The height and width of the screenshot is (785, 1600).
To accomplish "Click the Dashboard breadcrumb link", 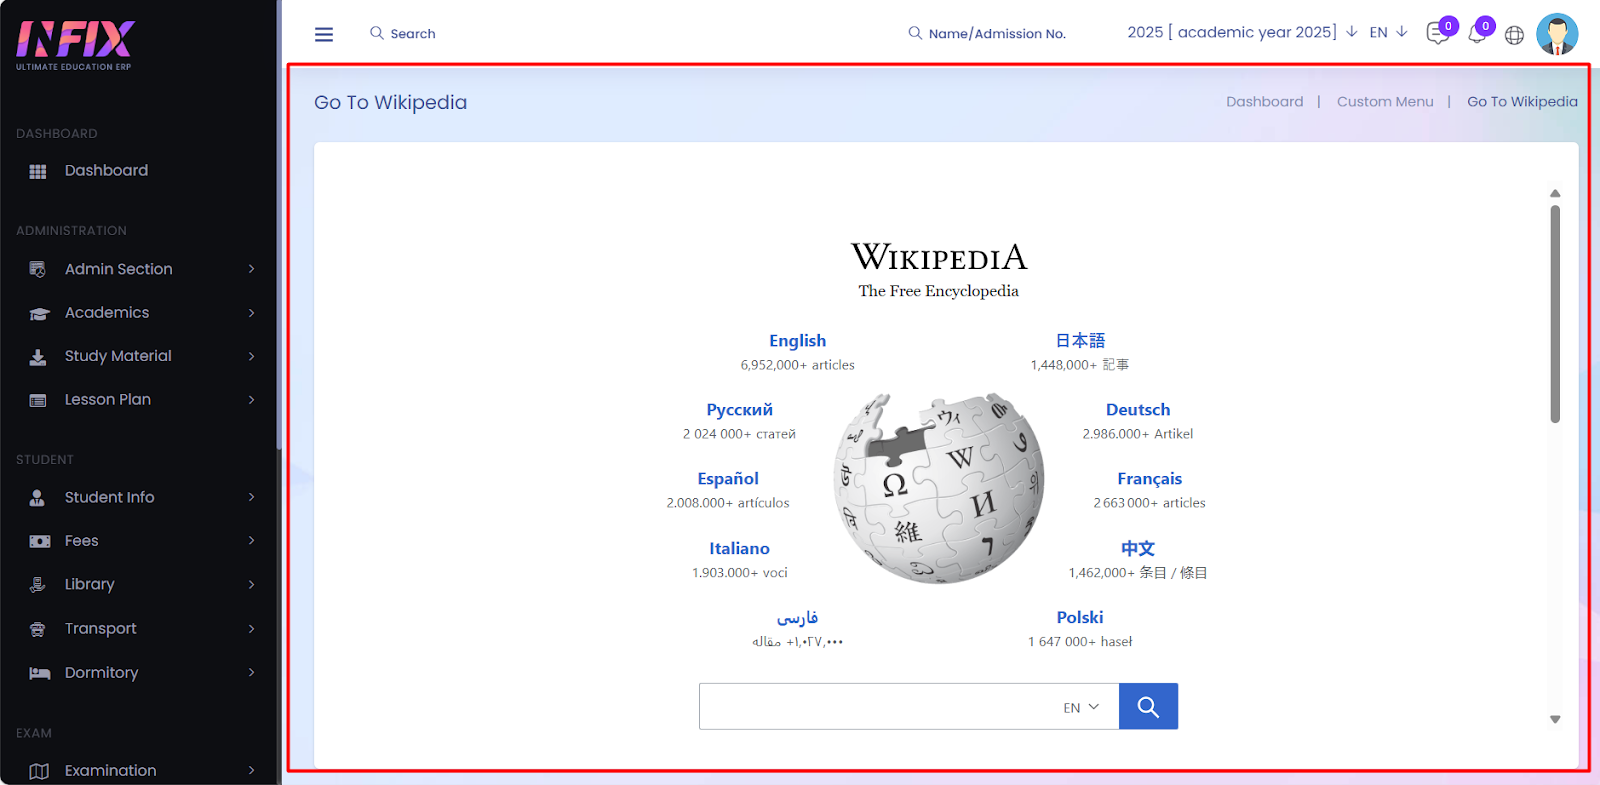I will click(1264, 102).
